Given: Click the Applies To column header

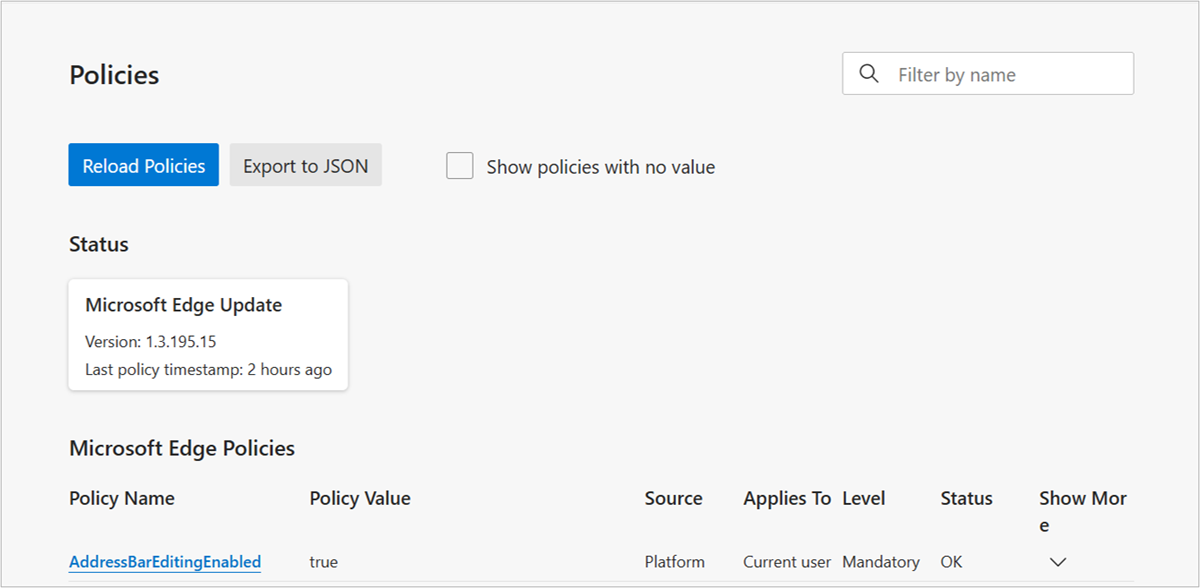Looking at the screenshot, I should [787, 498].
